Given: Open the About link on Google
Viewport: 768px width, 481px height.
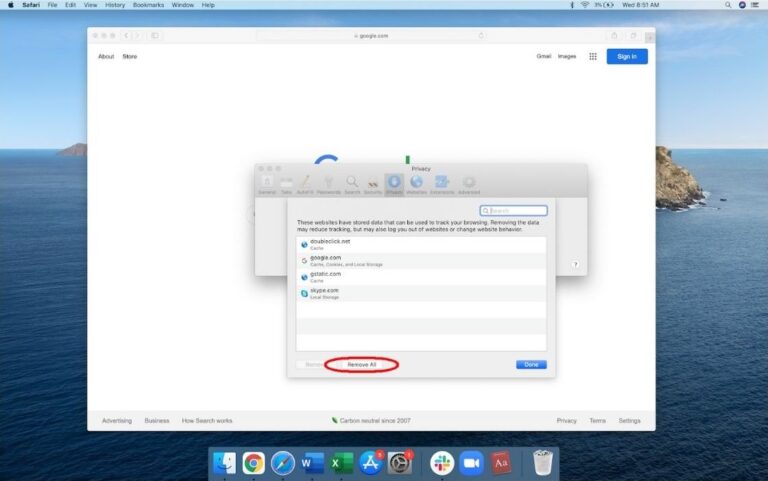Looking at the screenshot, I should pos(106,56).
